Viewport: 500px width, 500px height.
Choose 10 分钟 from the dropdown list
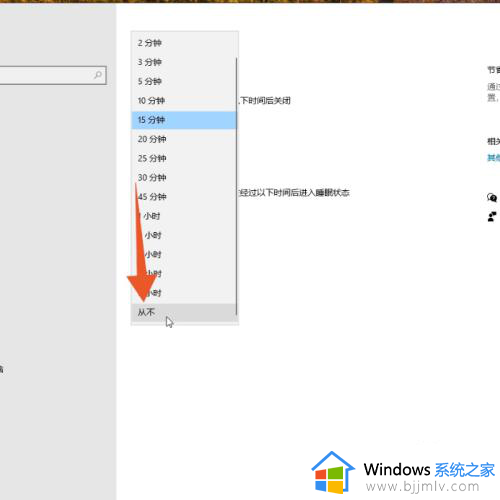point(184,101)
